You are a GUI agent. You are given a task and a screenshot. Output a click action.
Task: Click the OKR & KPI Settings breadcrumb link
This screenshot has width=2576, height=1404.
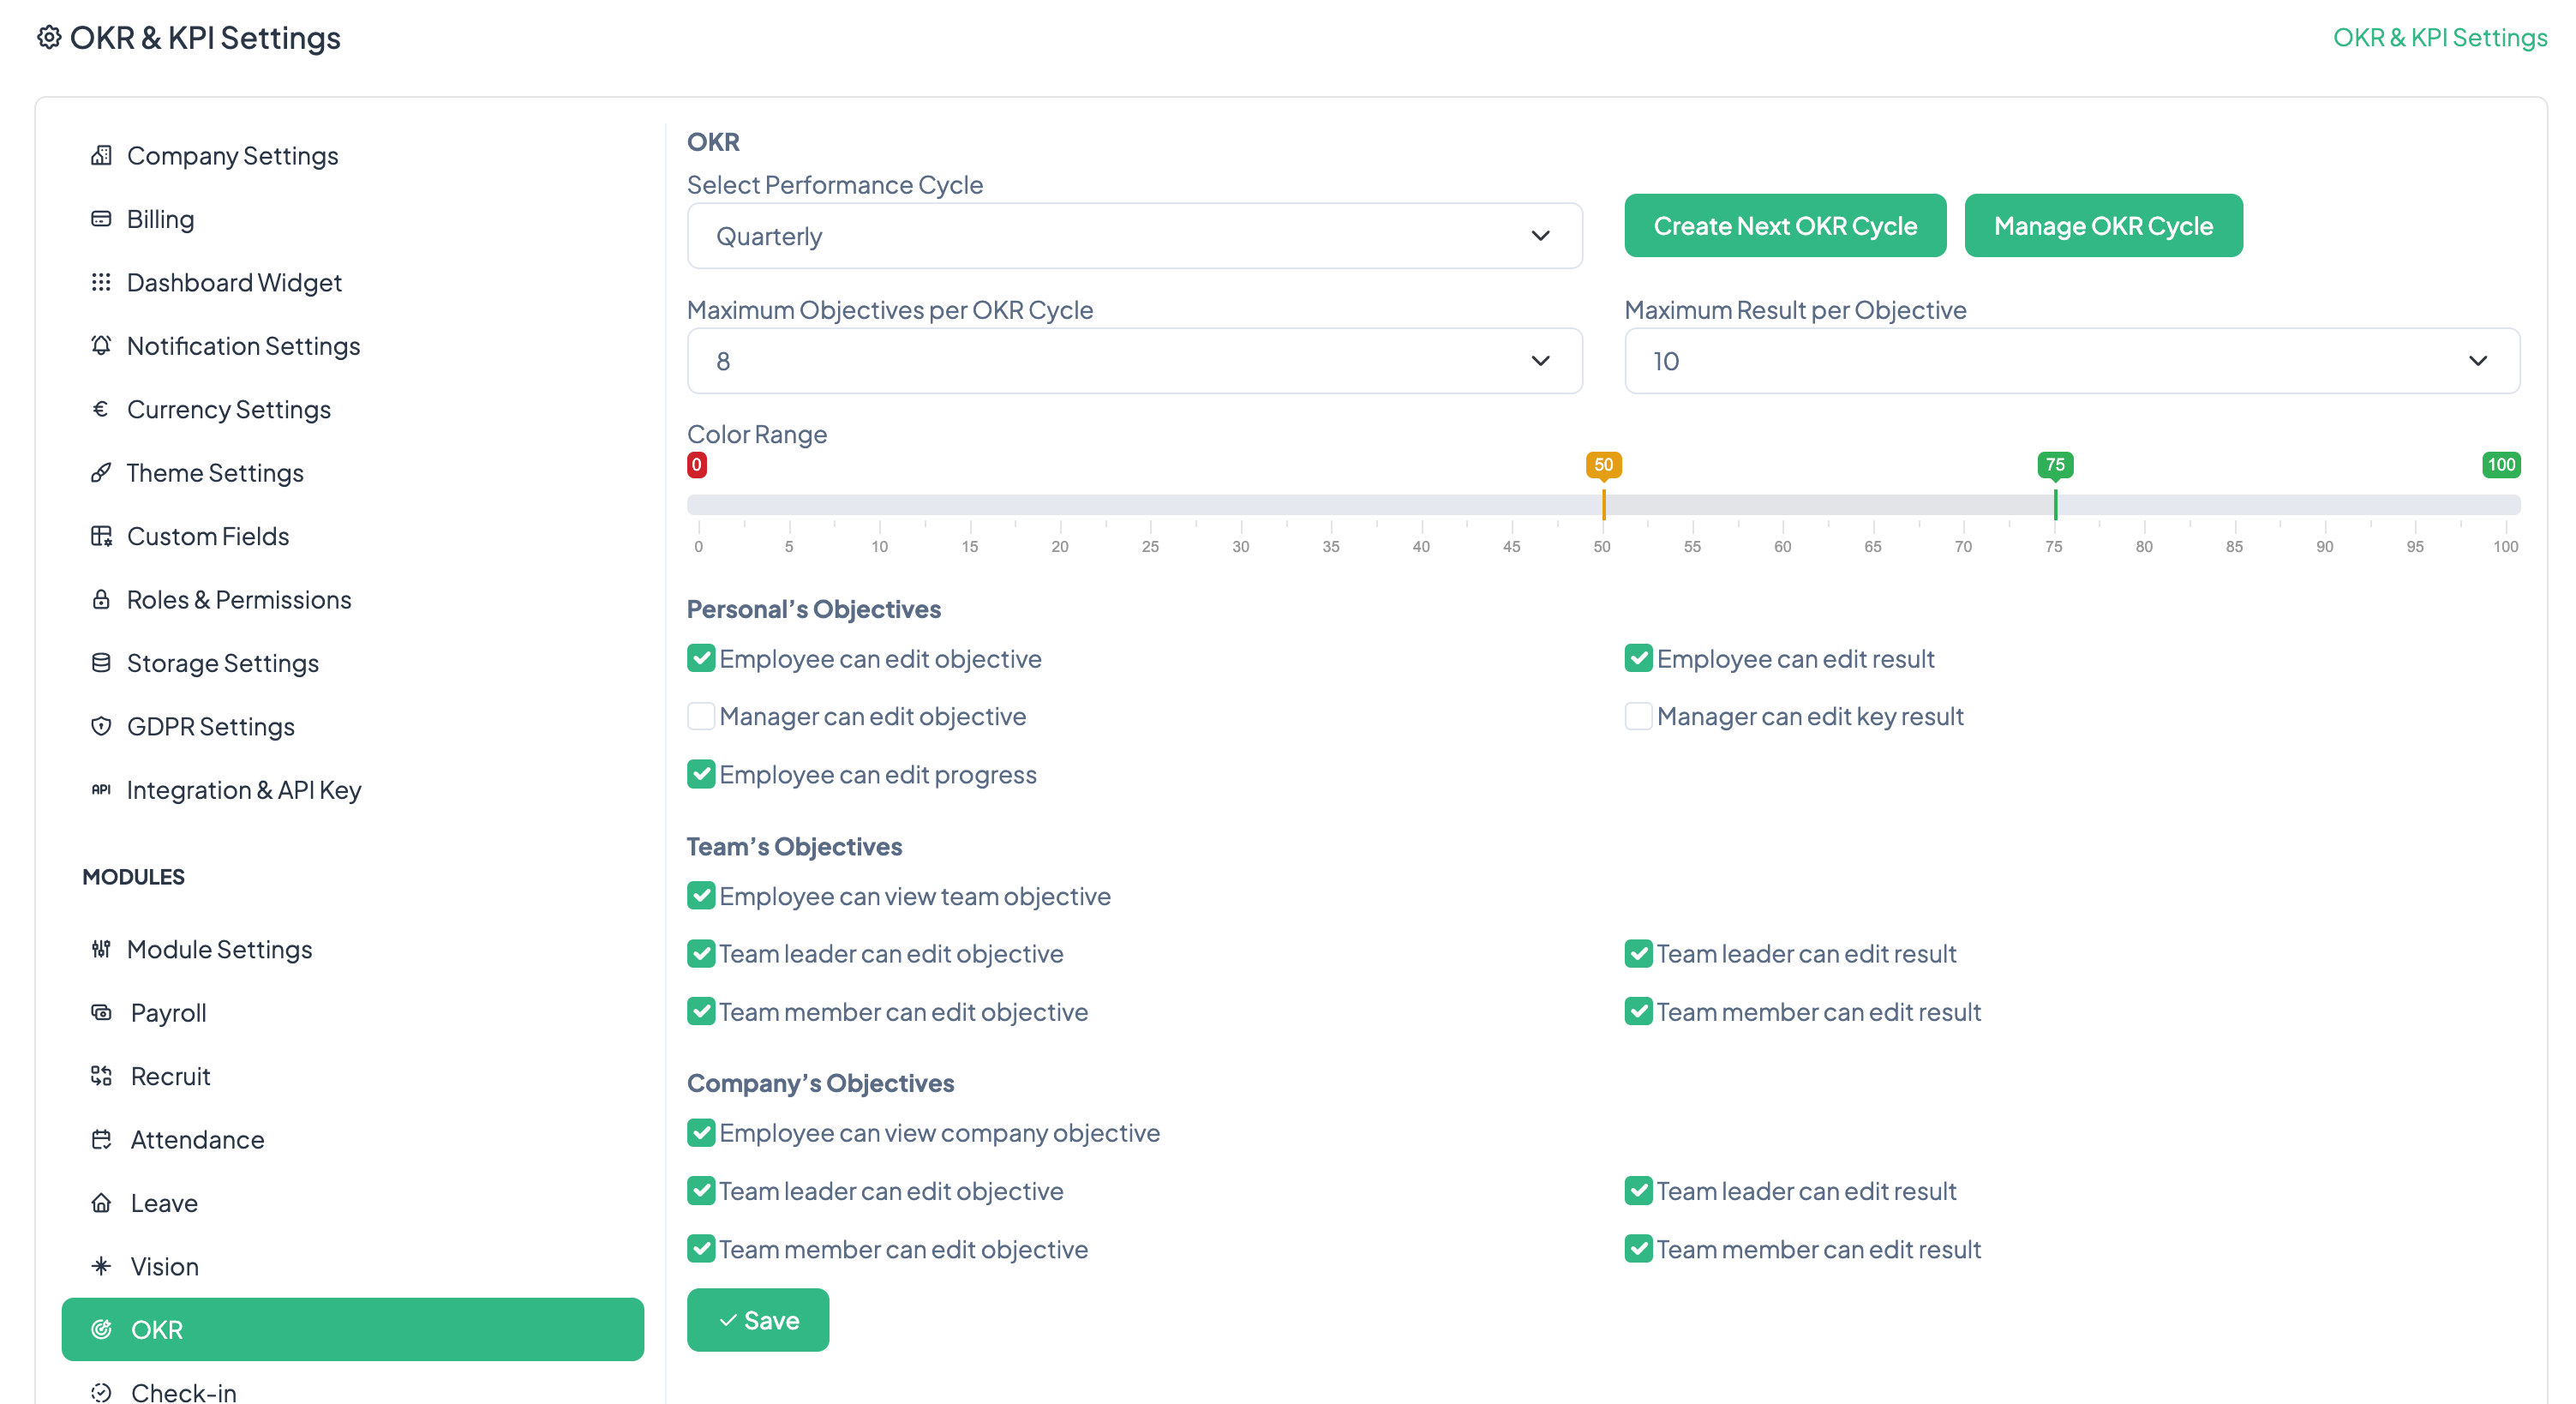[2439, 37]
